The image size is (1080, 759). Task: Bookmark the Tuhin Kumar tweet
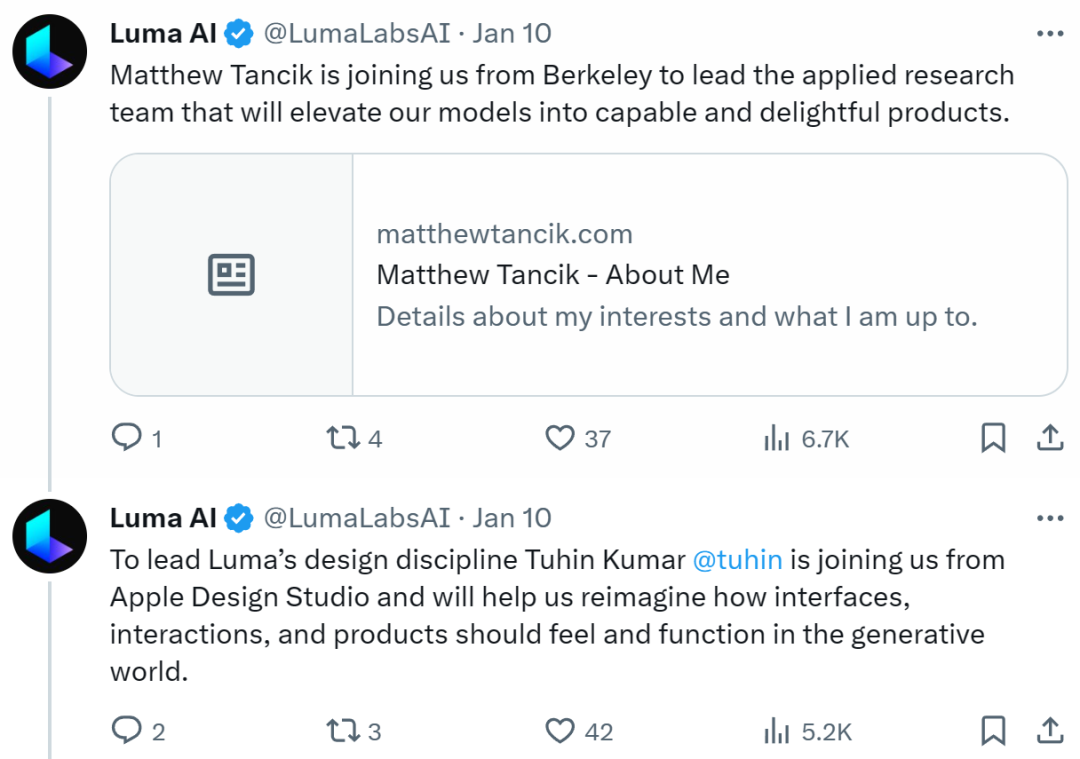pos(993,731)
